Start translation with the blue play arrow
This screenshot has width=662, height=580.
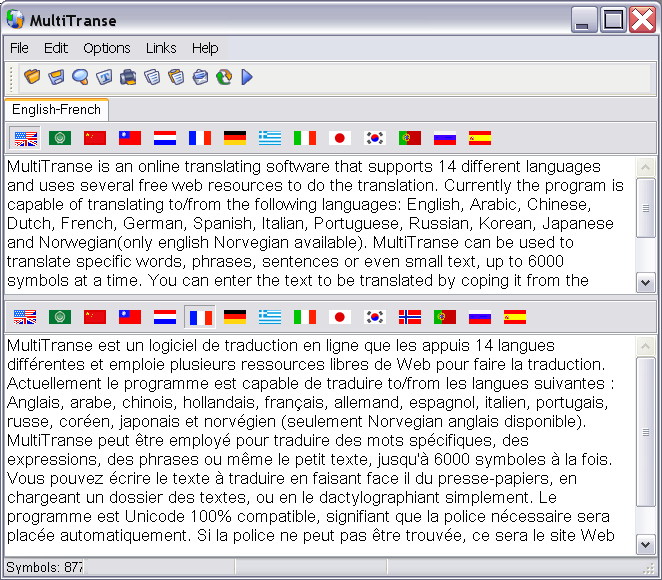tap(247, 77)
